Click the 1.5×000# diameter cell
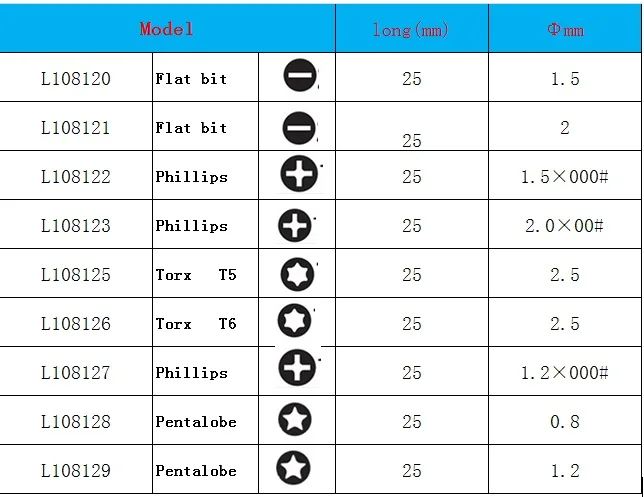 tap(565, 177)
